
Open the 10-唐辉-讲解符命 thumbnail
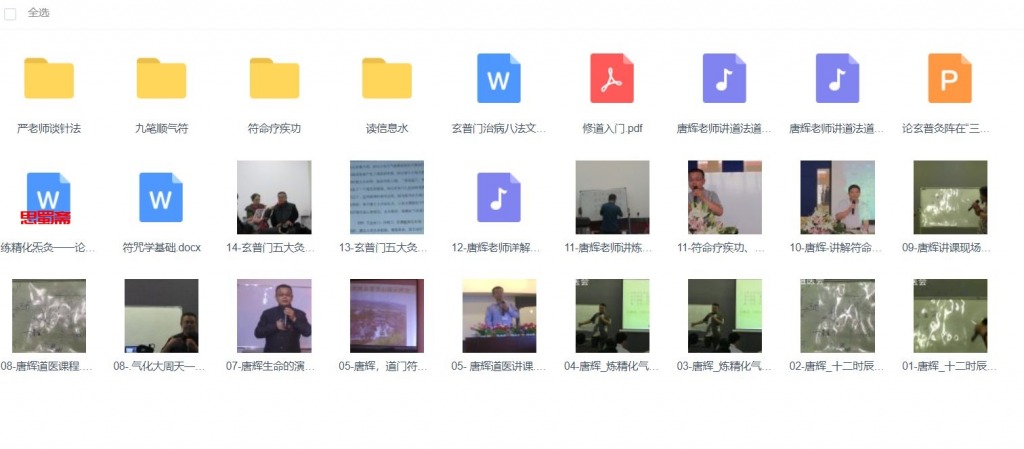(x=838, y=197)
